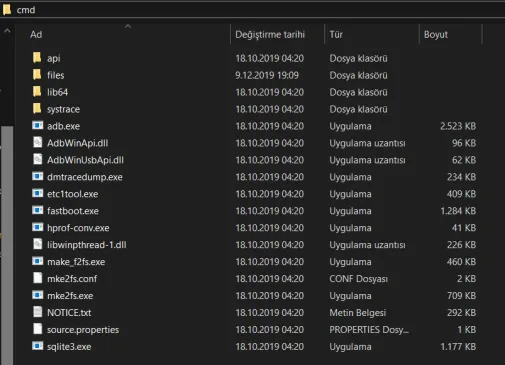The image size is (505, 365).
Task: Click the adb.exe application icon
Action: point(37,126)
